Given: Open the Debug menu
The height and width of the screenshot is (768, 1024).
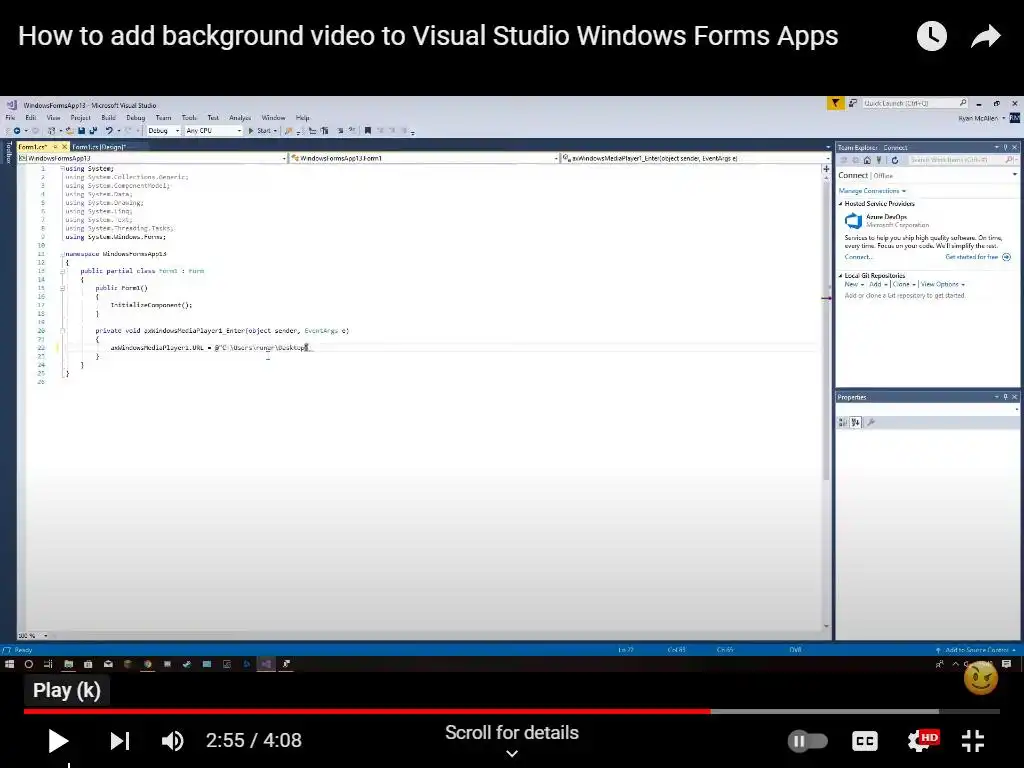Looking at the screenshot, I should coord(135,118).
